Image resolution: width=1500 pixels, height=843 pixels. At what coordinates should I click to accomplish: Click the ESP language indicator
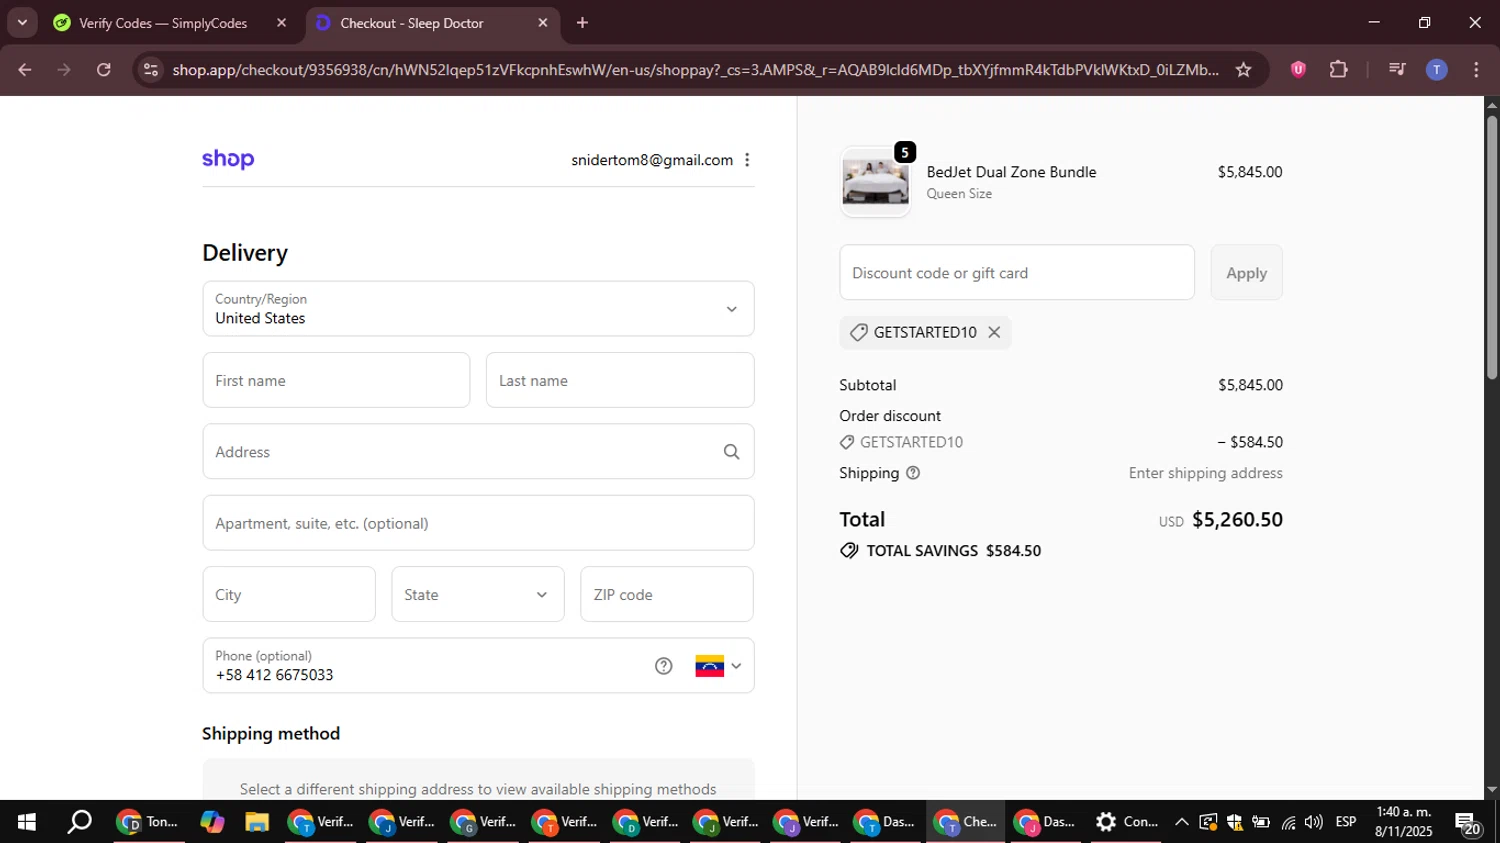click(1346, 822)
